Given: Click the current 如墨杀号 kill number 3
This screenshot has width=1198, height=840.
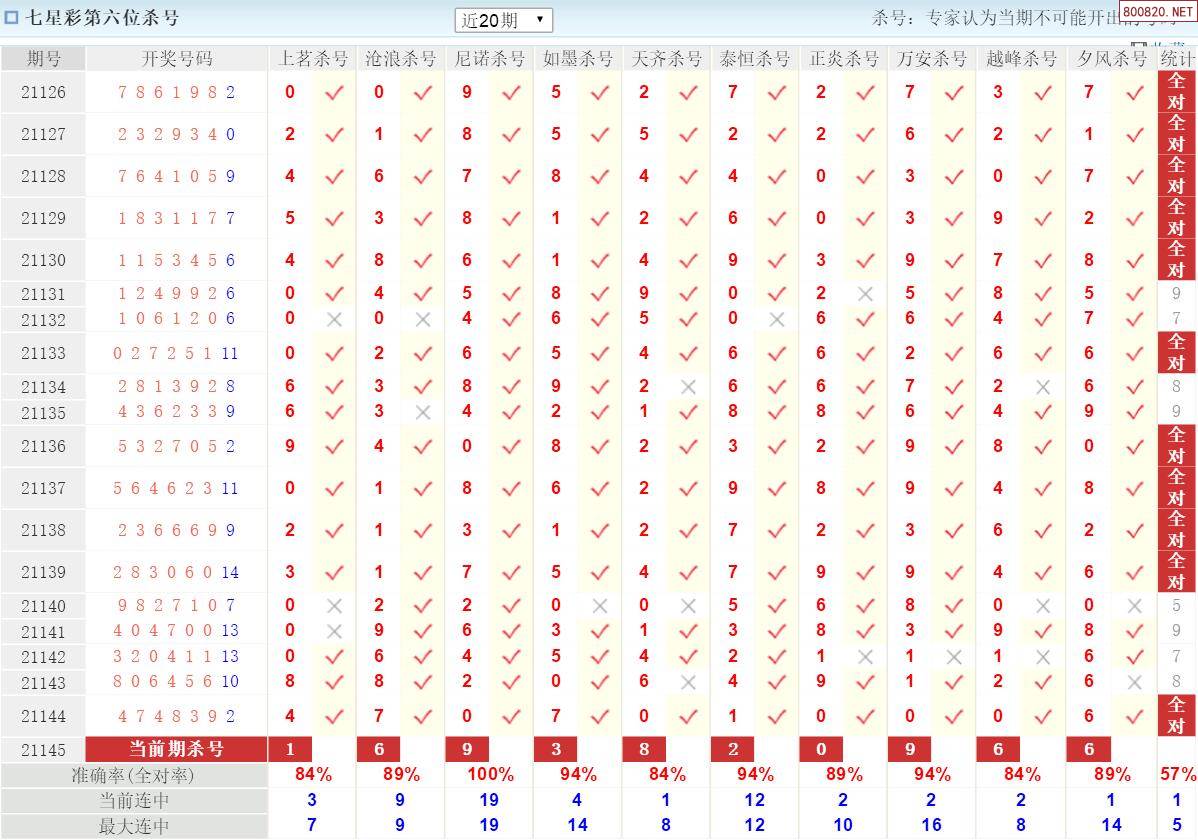Looking at the screenshot, I should coord(556,749).
